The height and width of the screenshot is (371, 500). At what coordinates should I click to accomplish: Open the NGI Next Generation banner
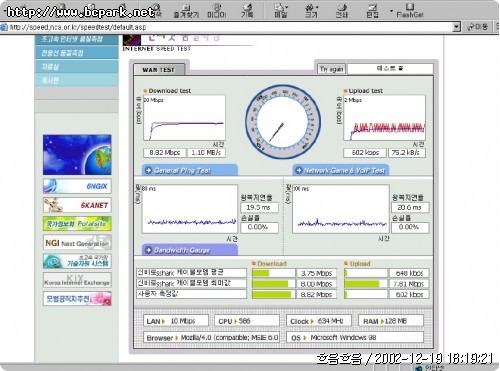(77, 243)
